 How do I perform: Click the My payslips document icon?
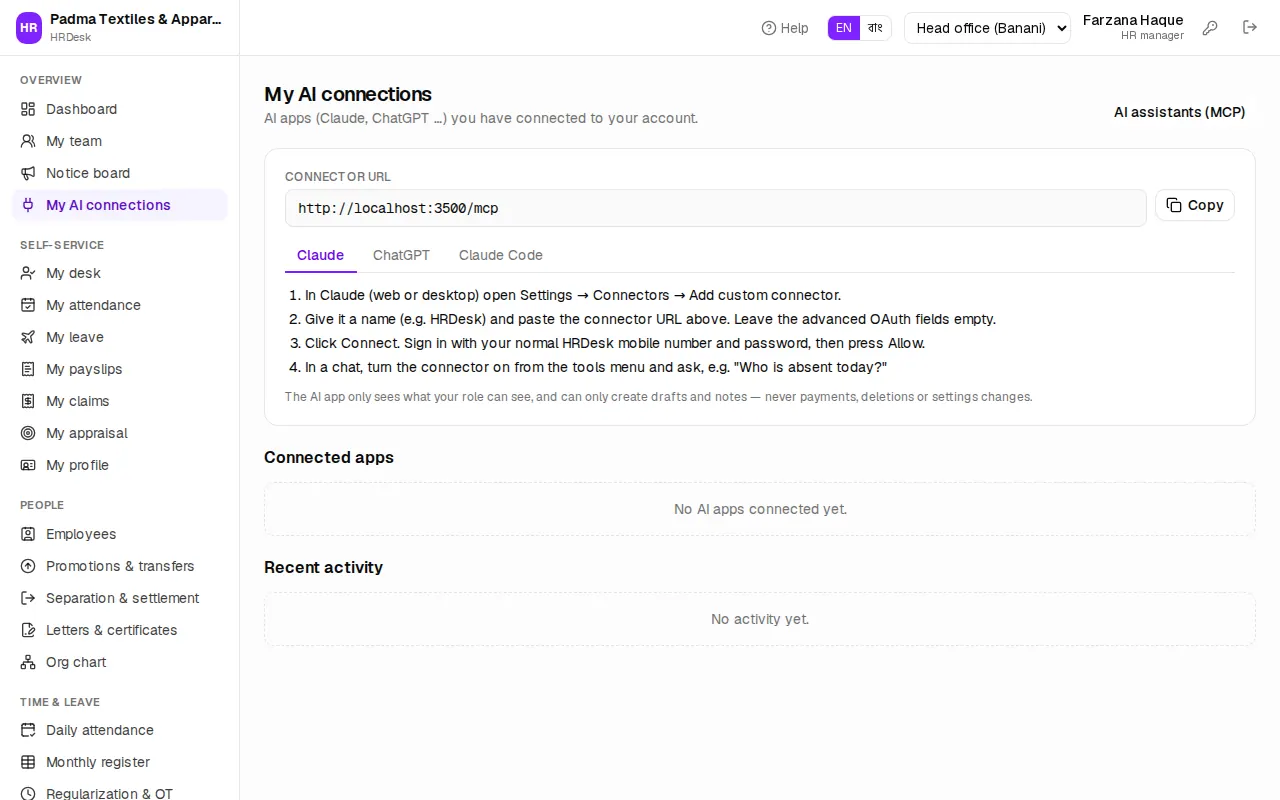[x=28, y=369]
